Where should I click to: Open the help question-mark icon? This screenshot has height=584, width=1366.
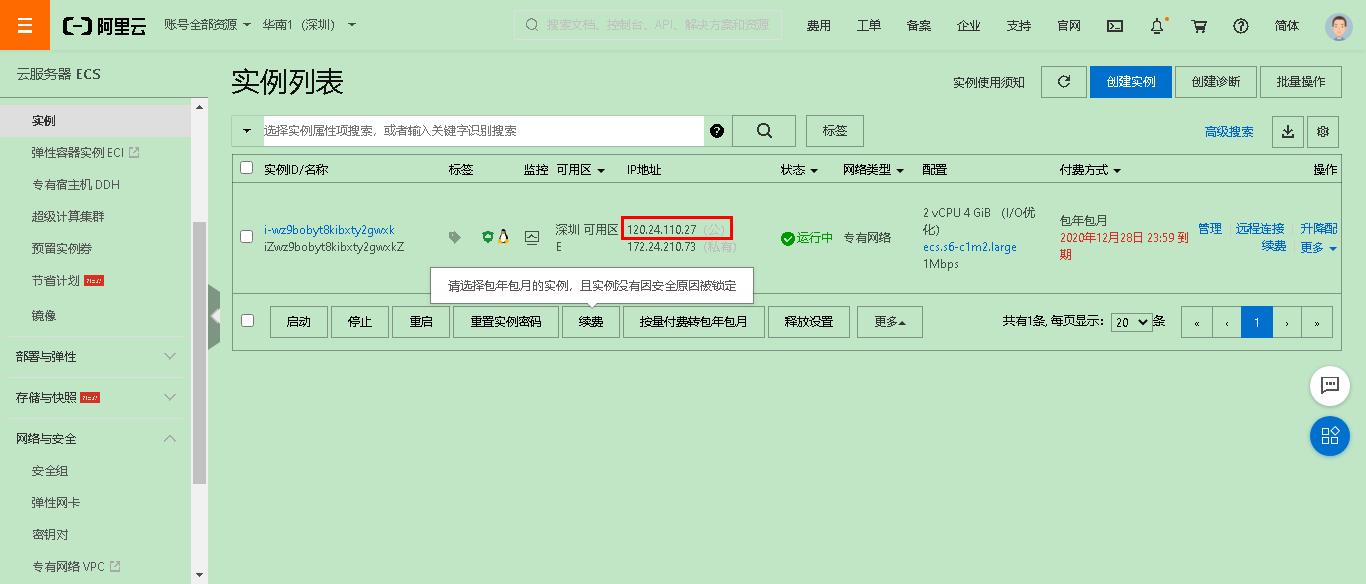click(x=1241, y=25)
